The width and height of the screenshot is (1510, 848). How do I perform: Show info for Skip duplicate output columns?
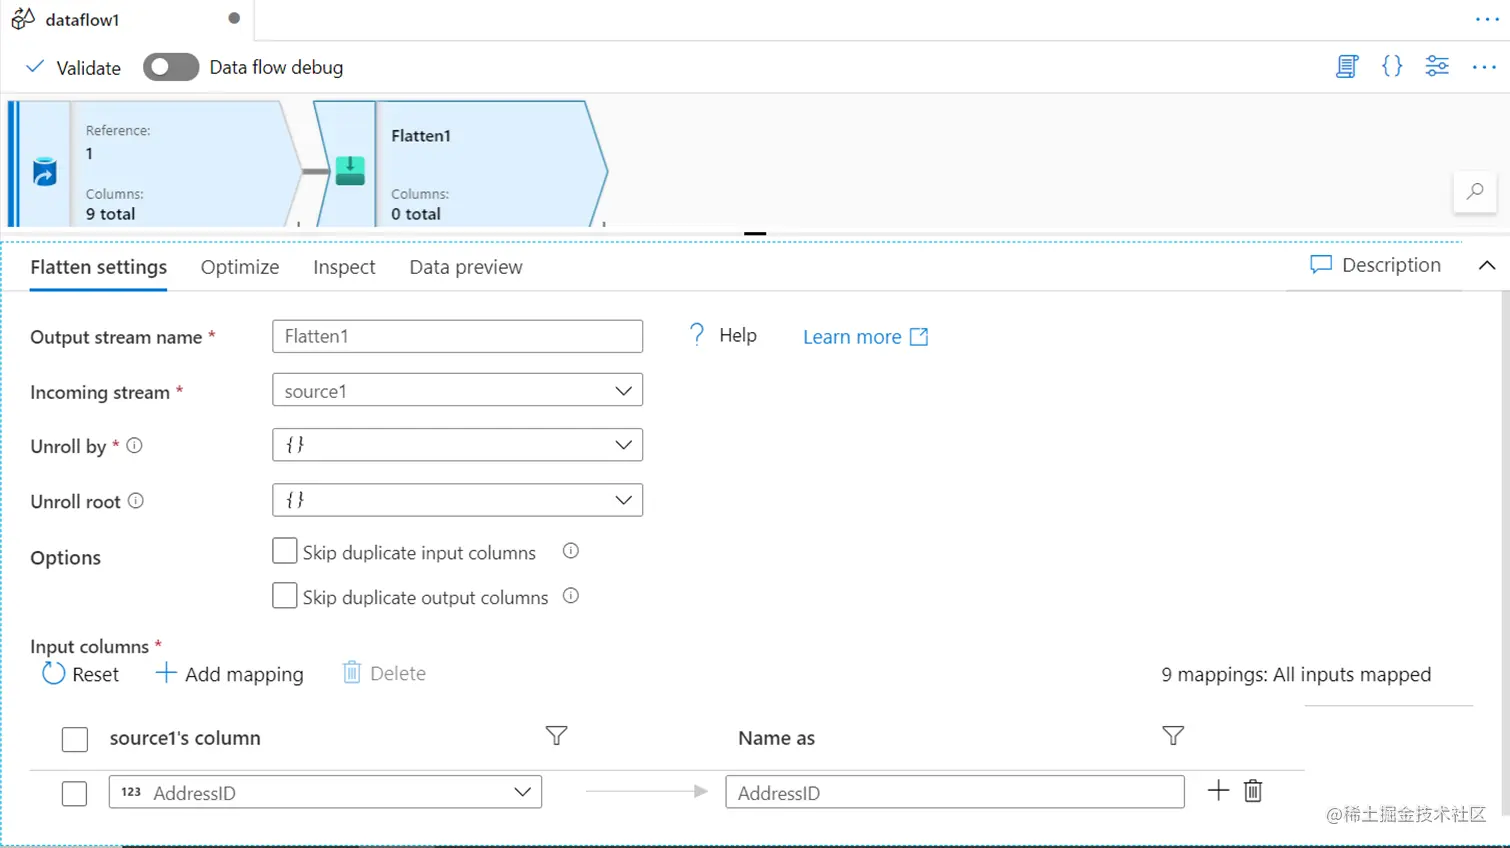(571, 596)
